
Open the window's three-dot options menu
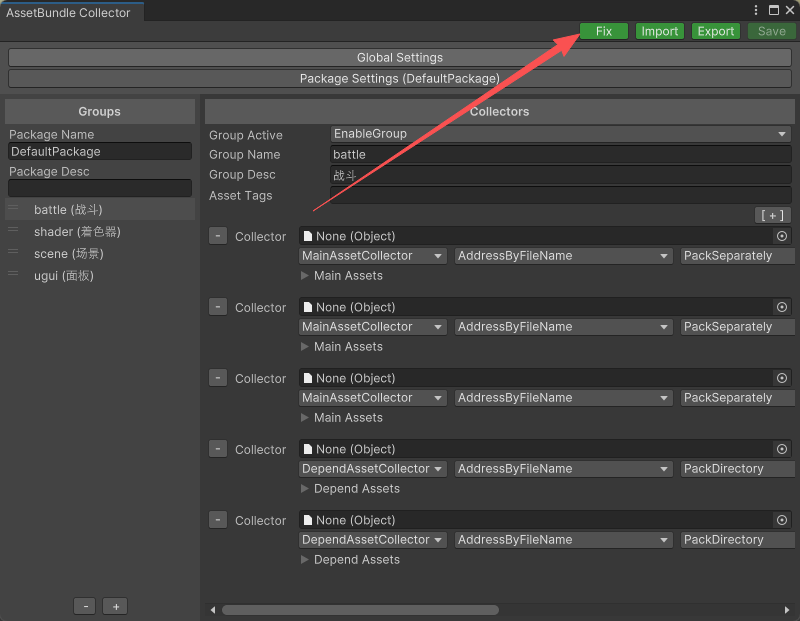click(756, 10)
